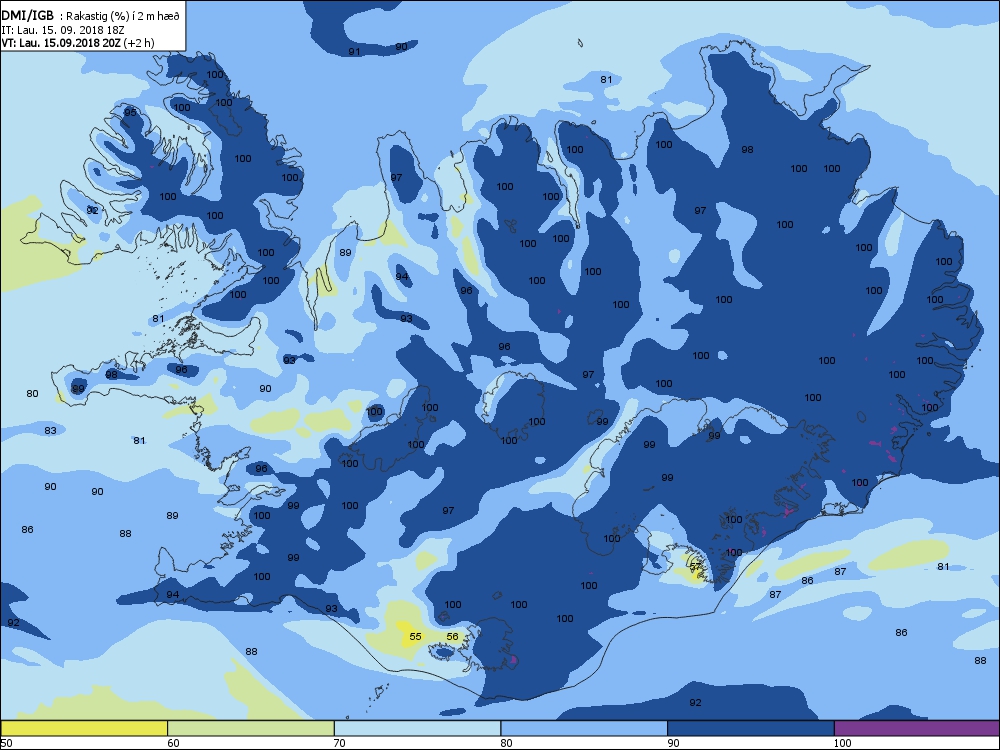Image resolution: width=1000 pixels, height=750 pixels.
Task: Click the 55 humidity value on the map
Action: coord(415,636)
